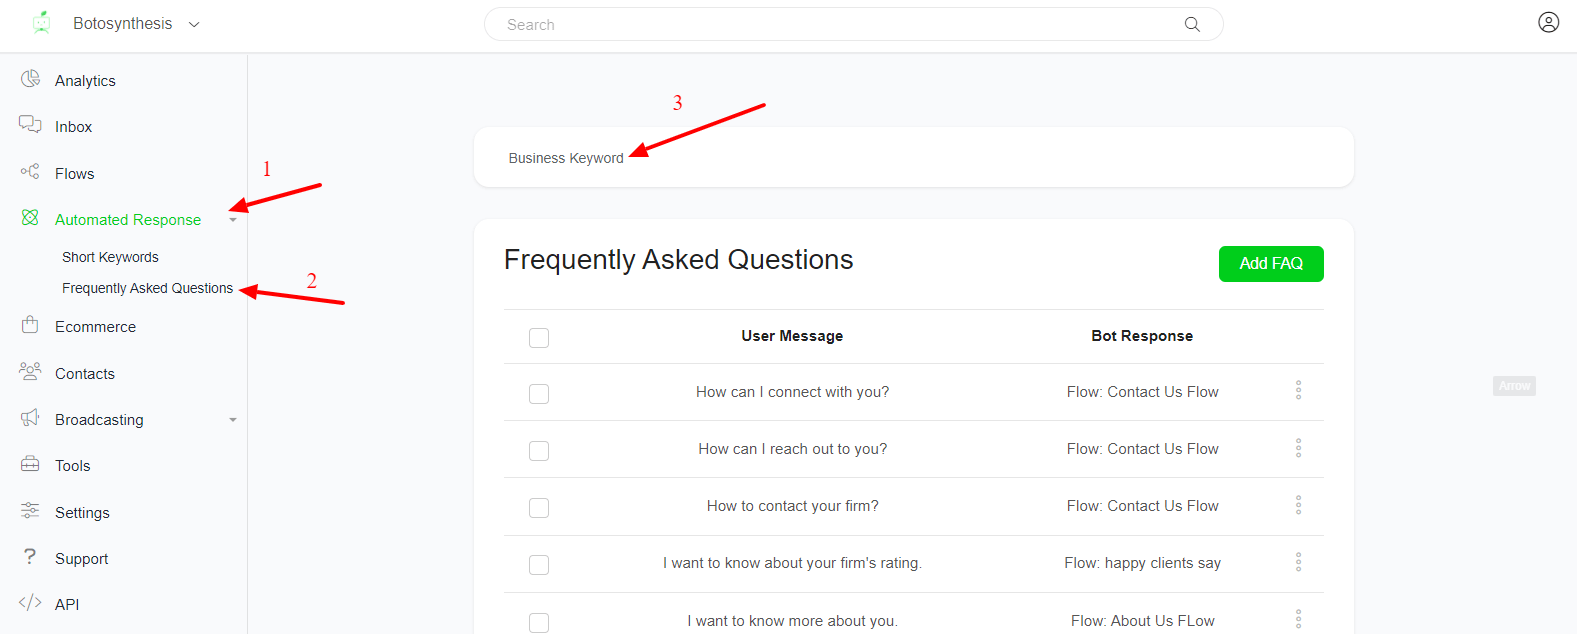Click the Tools toolbox icon
This screenshot has height=634, width=1577.
click(30, 464)
